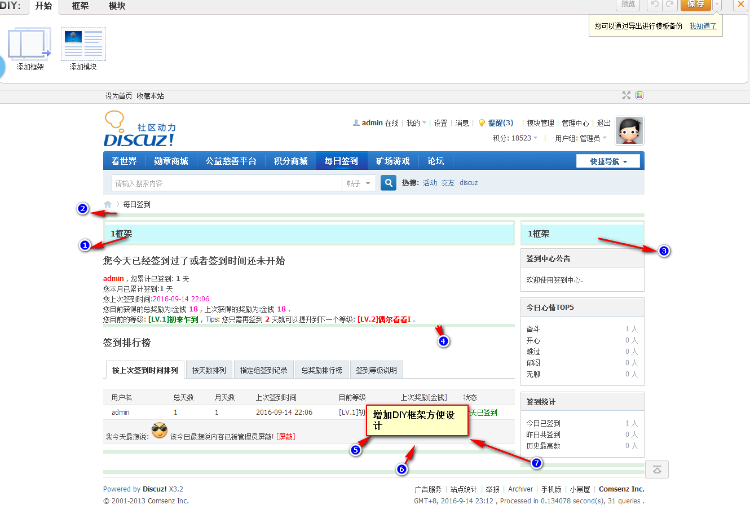
Task: Select the left 1框架 frame header
Action: [x=309, y=234]
